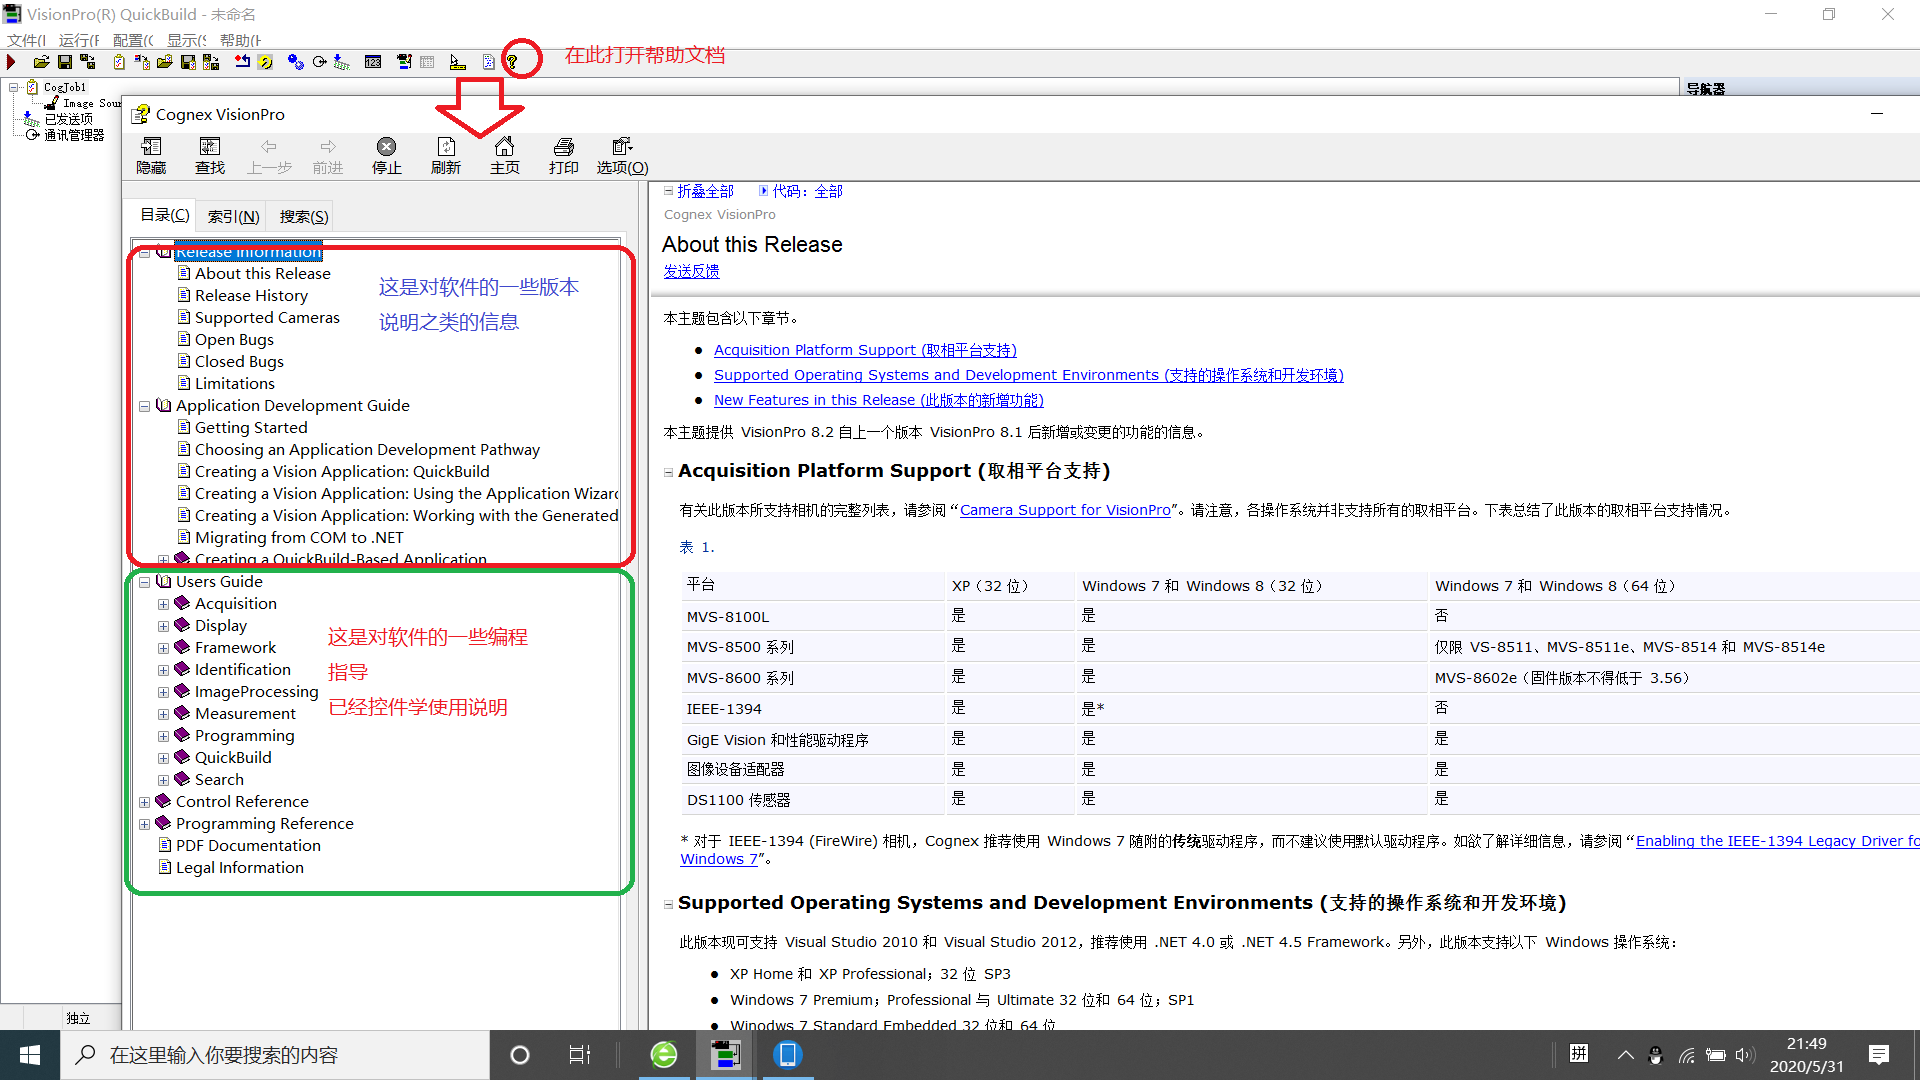This screenshot has height=1080, width=1920.
Task: Click the document page icon next to help
Action: click(x=488, y=62)
